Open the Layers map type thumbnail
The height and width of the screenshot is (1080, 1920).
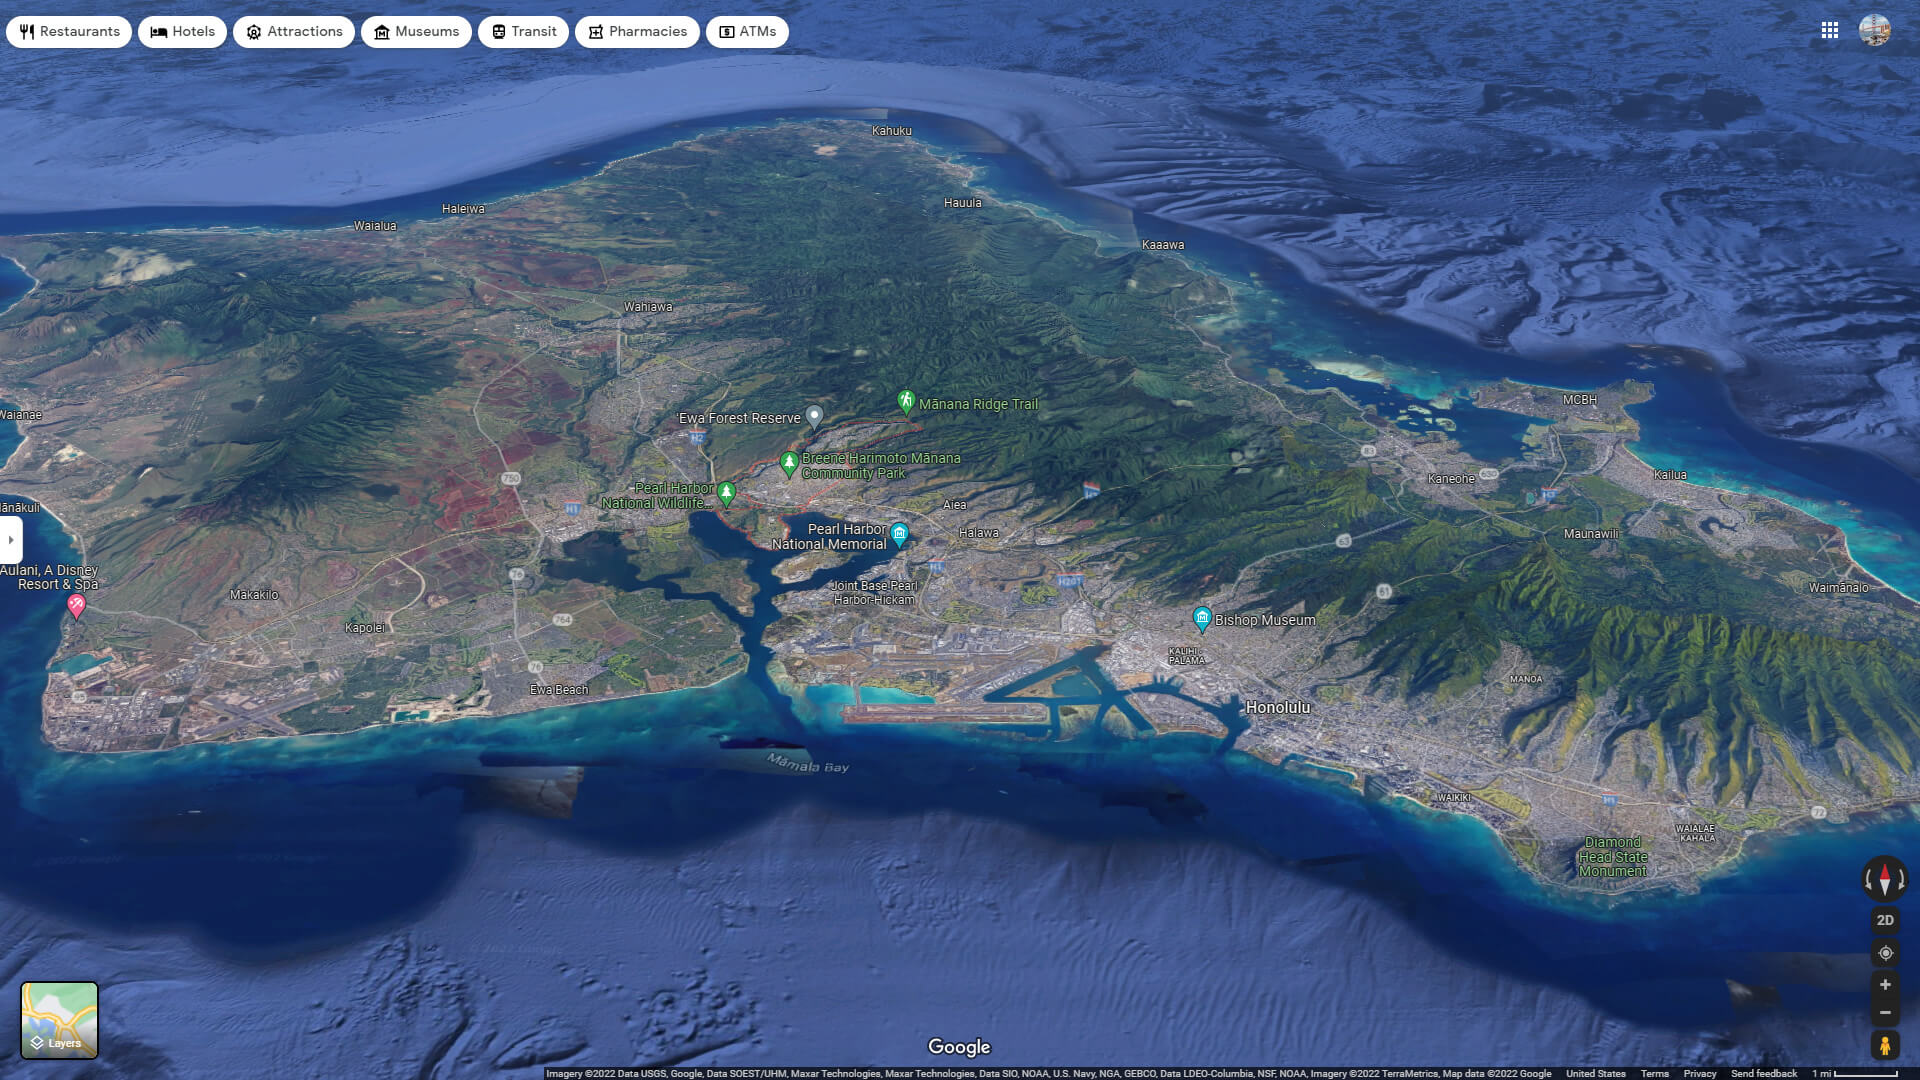(x=60, y=1020)
